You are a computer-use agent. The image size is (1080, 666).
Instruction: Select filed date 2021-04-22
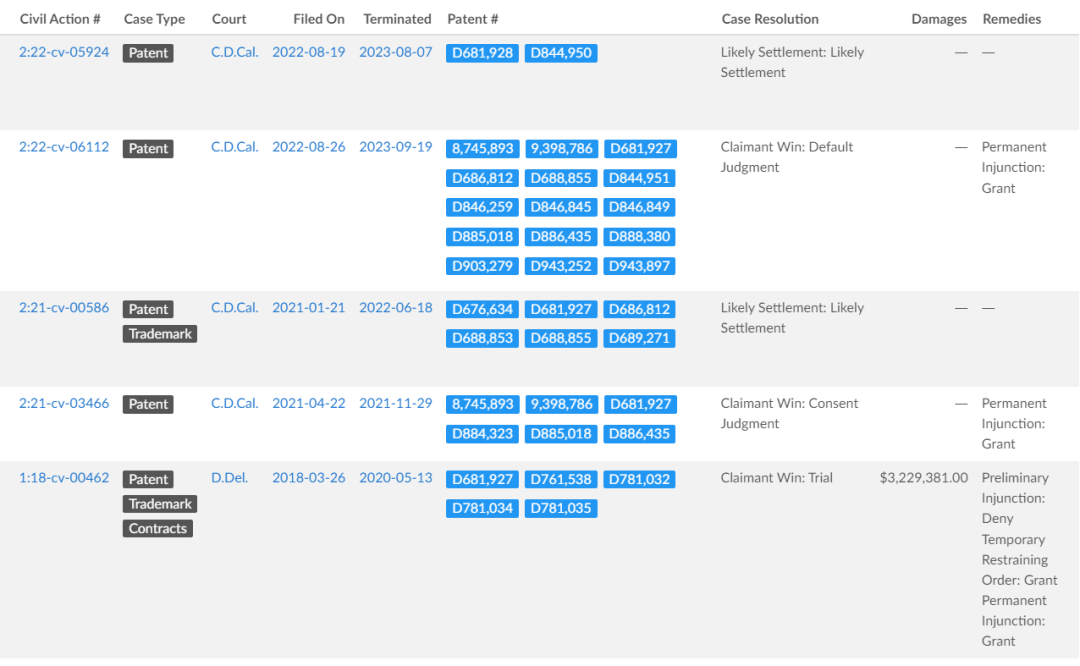(x=309, y=404)
